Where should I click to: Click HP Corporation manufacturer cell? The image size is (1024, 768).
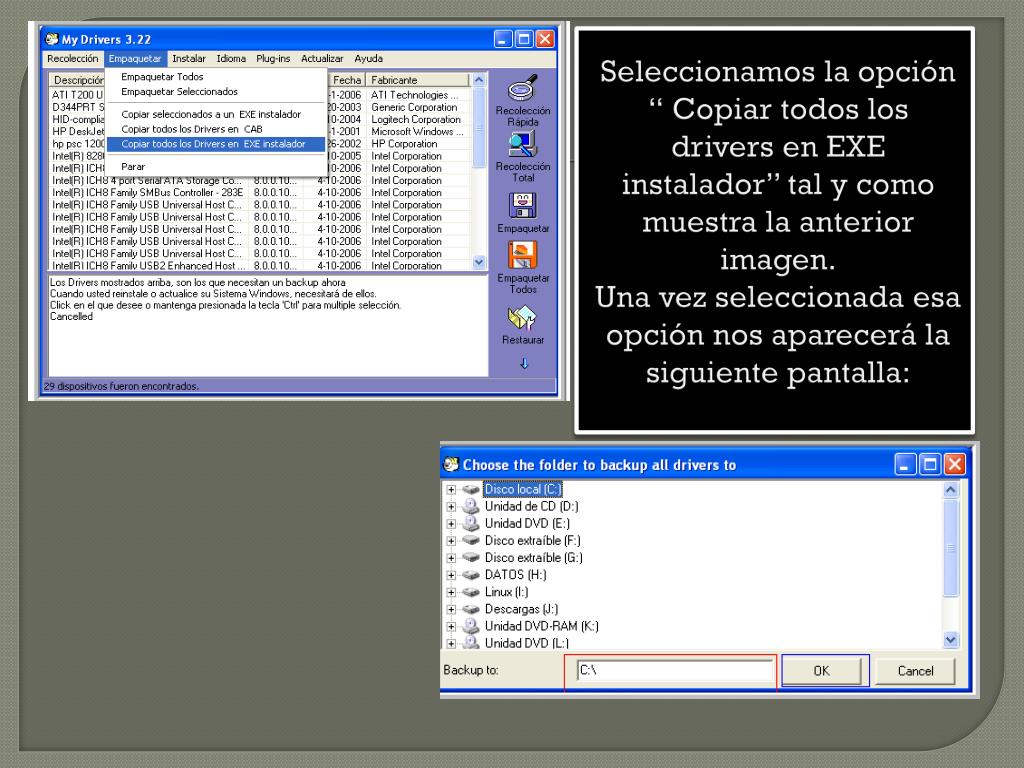point(405,144)
